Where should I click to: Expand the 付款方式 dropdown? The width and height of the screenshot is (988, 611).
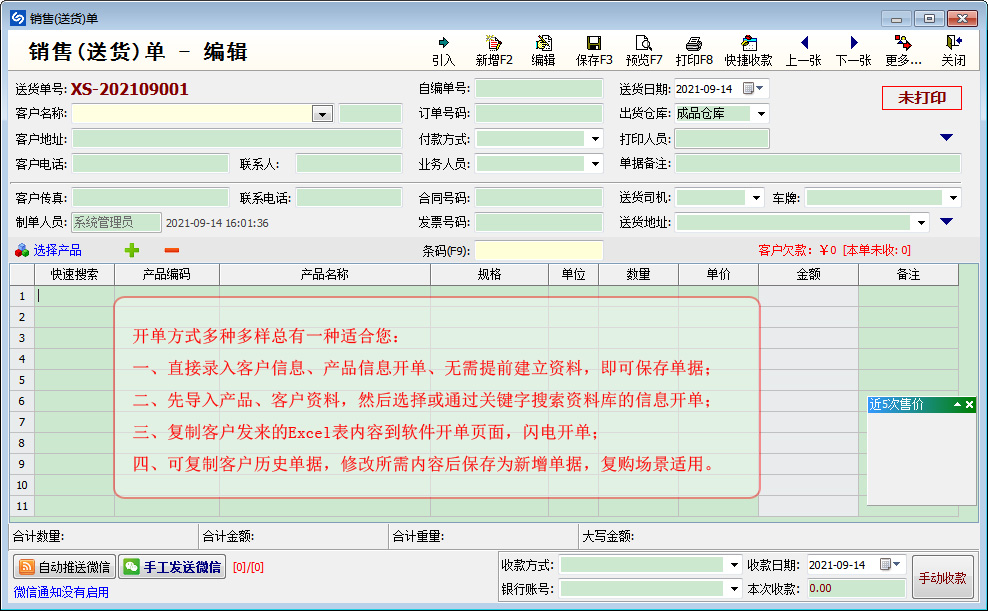tap(595, 139)
